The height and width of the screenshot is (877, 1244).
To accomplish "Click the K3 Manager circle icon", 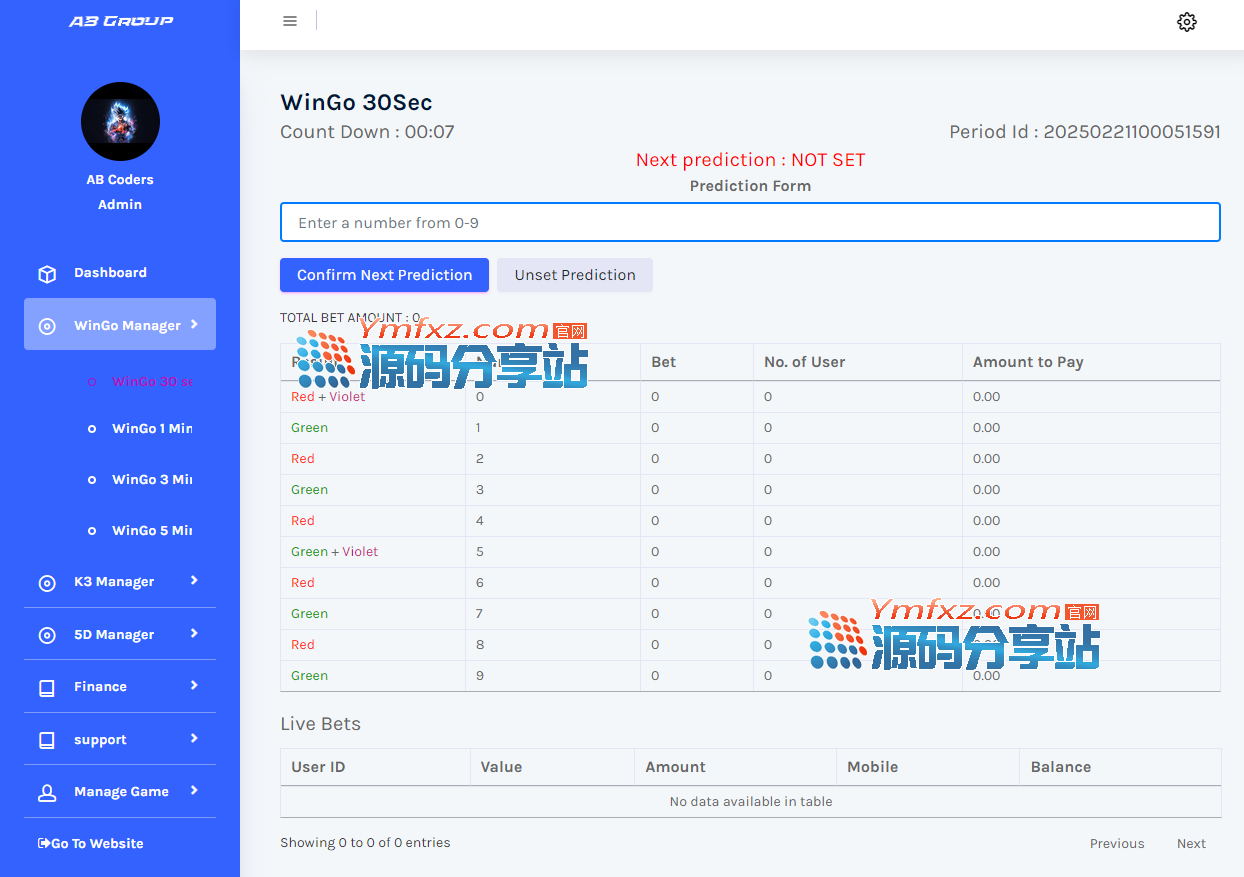I will (x=47, y=583).
